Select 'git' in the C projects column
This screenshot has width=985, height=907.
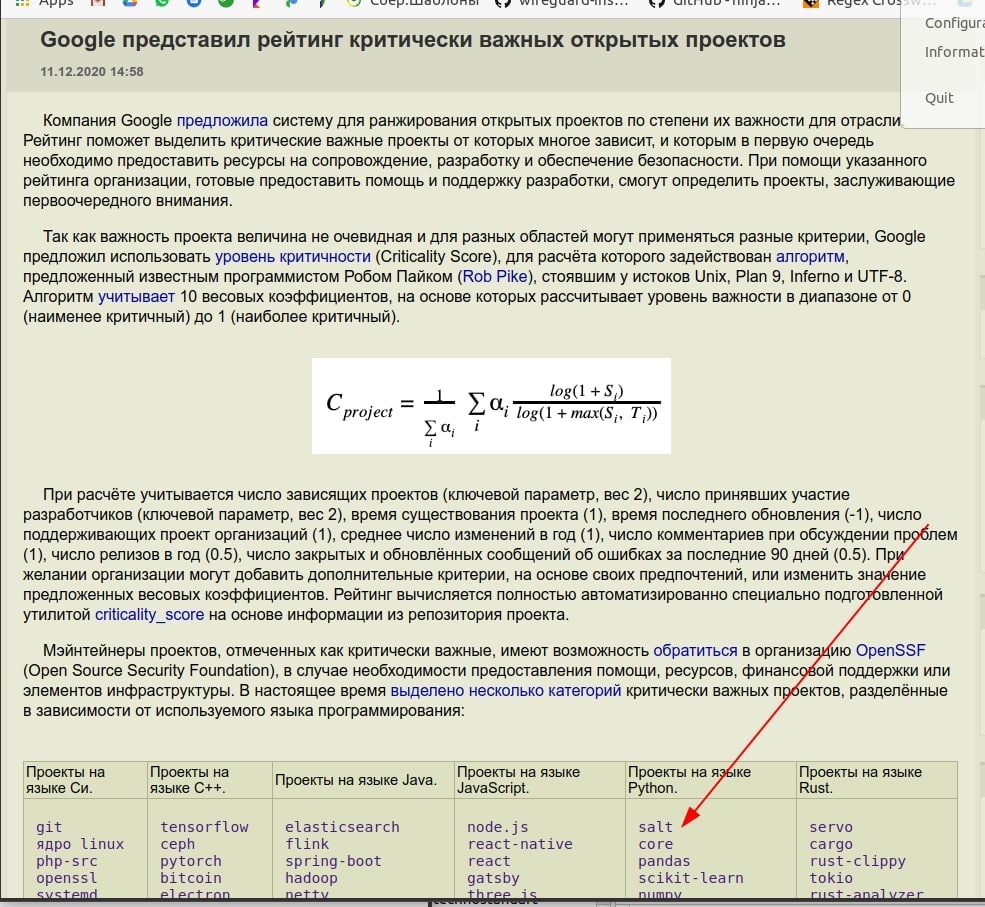point(49,827)
